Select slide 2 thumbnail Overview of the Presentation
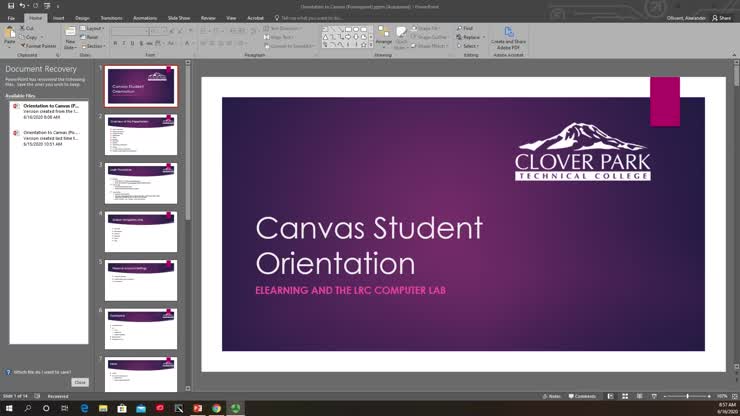This screenshot has height=416, width=740. (141, 135)
